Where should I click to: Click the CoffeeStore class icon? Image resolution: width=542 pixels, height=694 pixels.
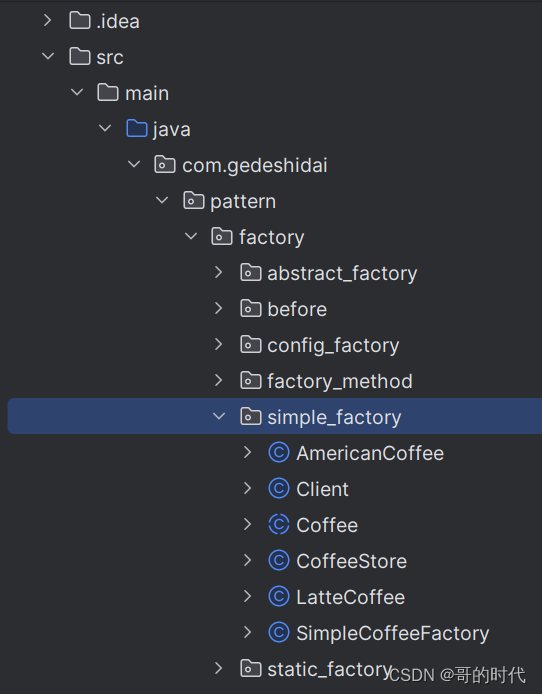point(279,561)
